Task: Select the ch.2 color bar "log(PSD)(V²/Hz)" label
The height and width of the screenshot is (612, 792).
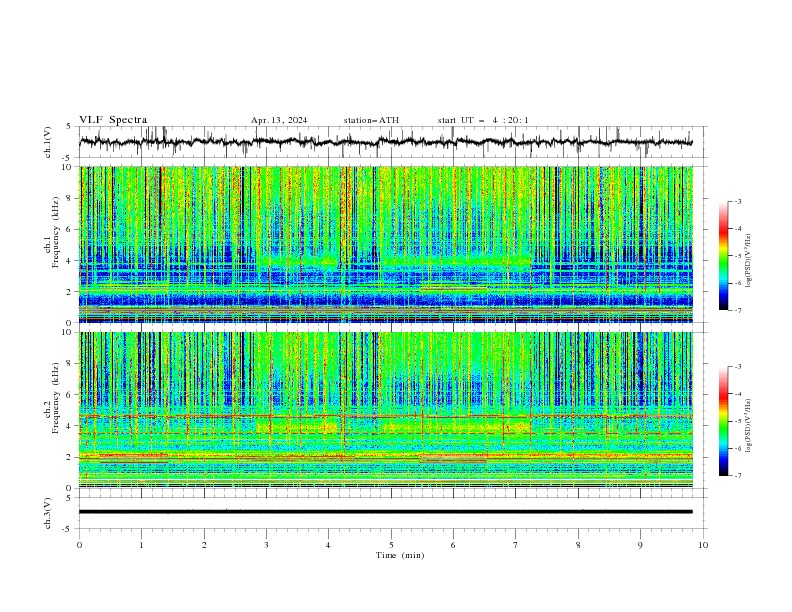Action: (x=748, y=425)
